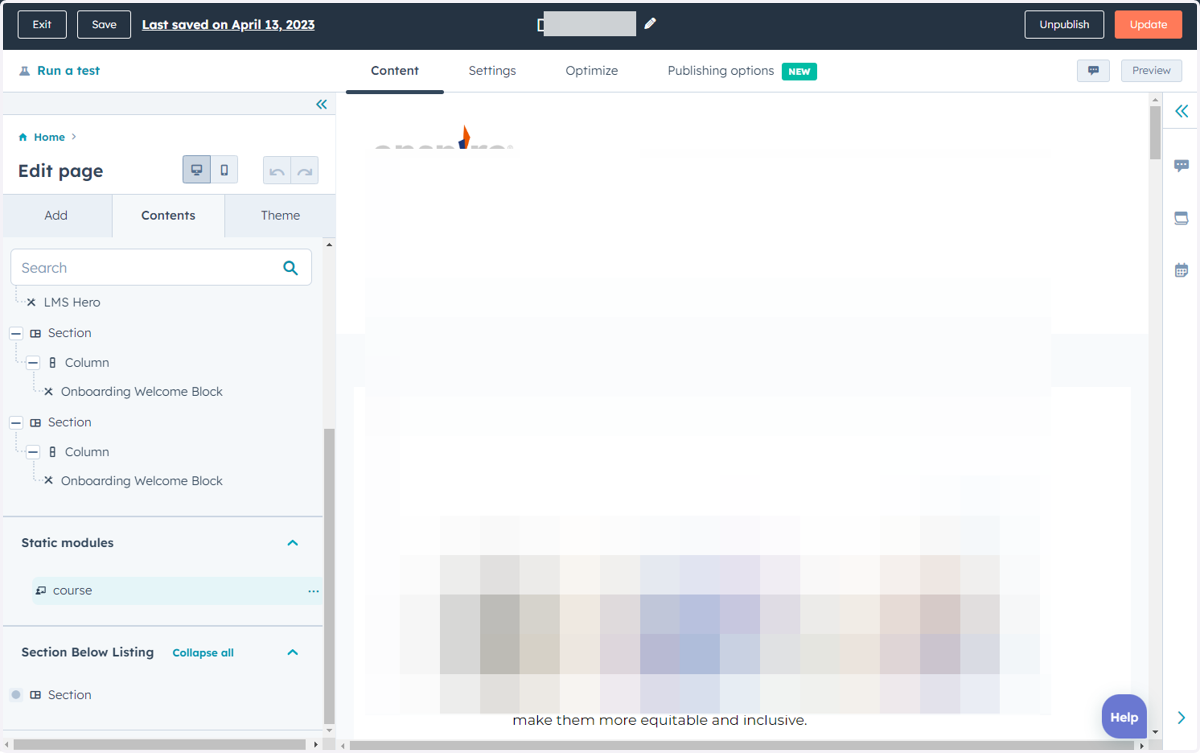Screen dimensions: 1200x753
Task: Click the up arrow of the left panel scrollbar
Action: click(x=329, y=245)
